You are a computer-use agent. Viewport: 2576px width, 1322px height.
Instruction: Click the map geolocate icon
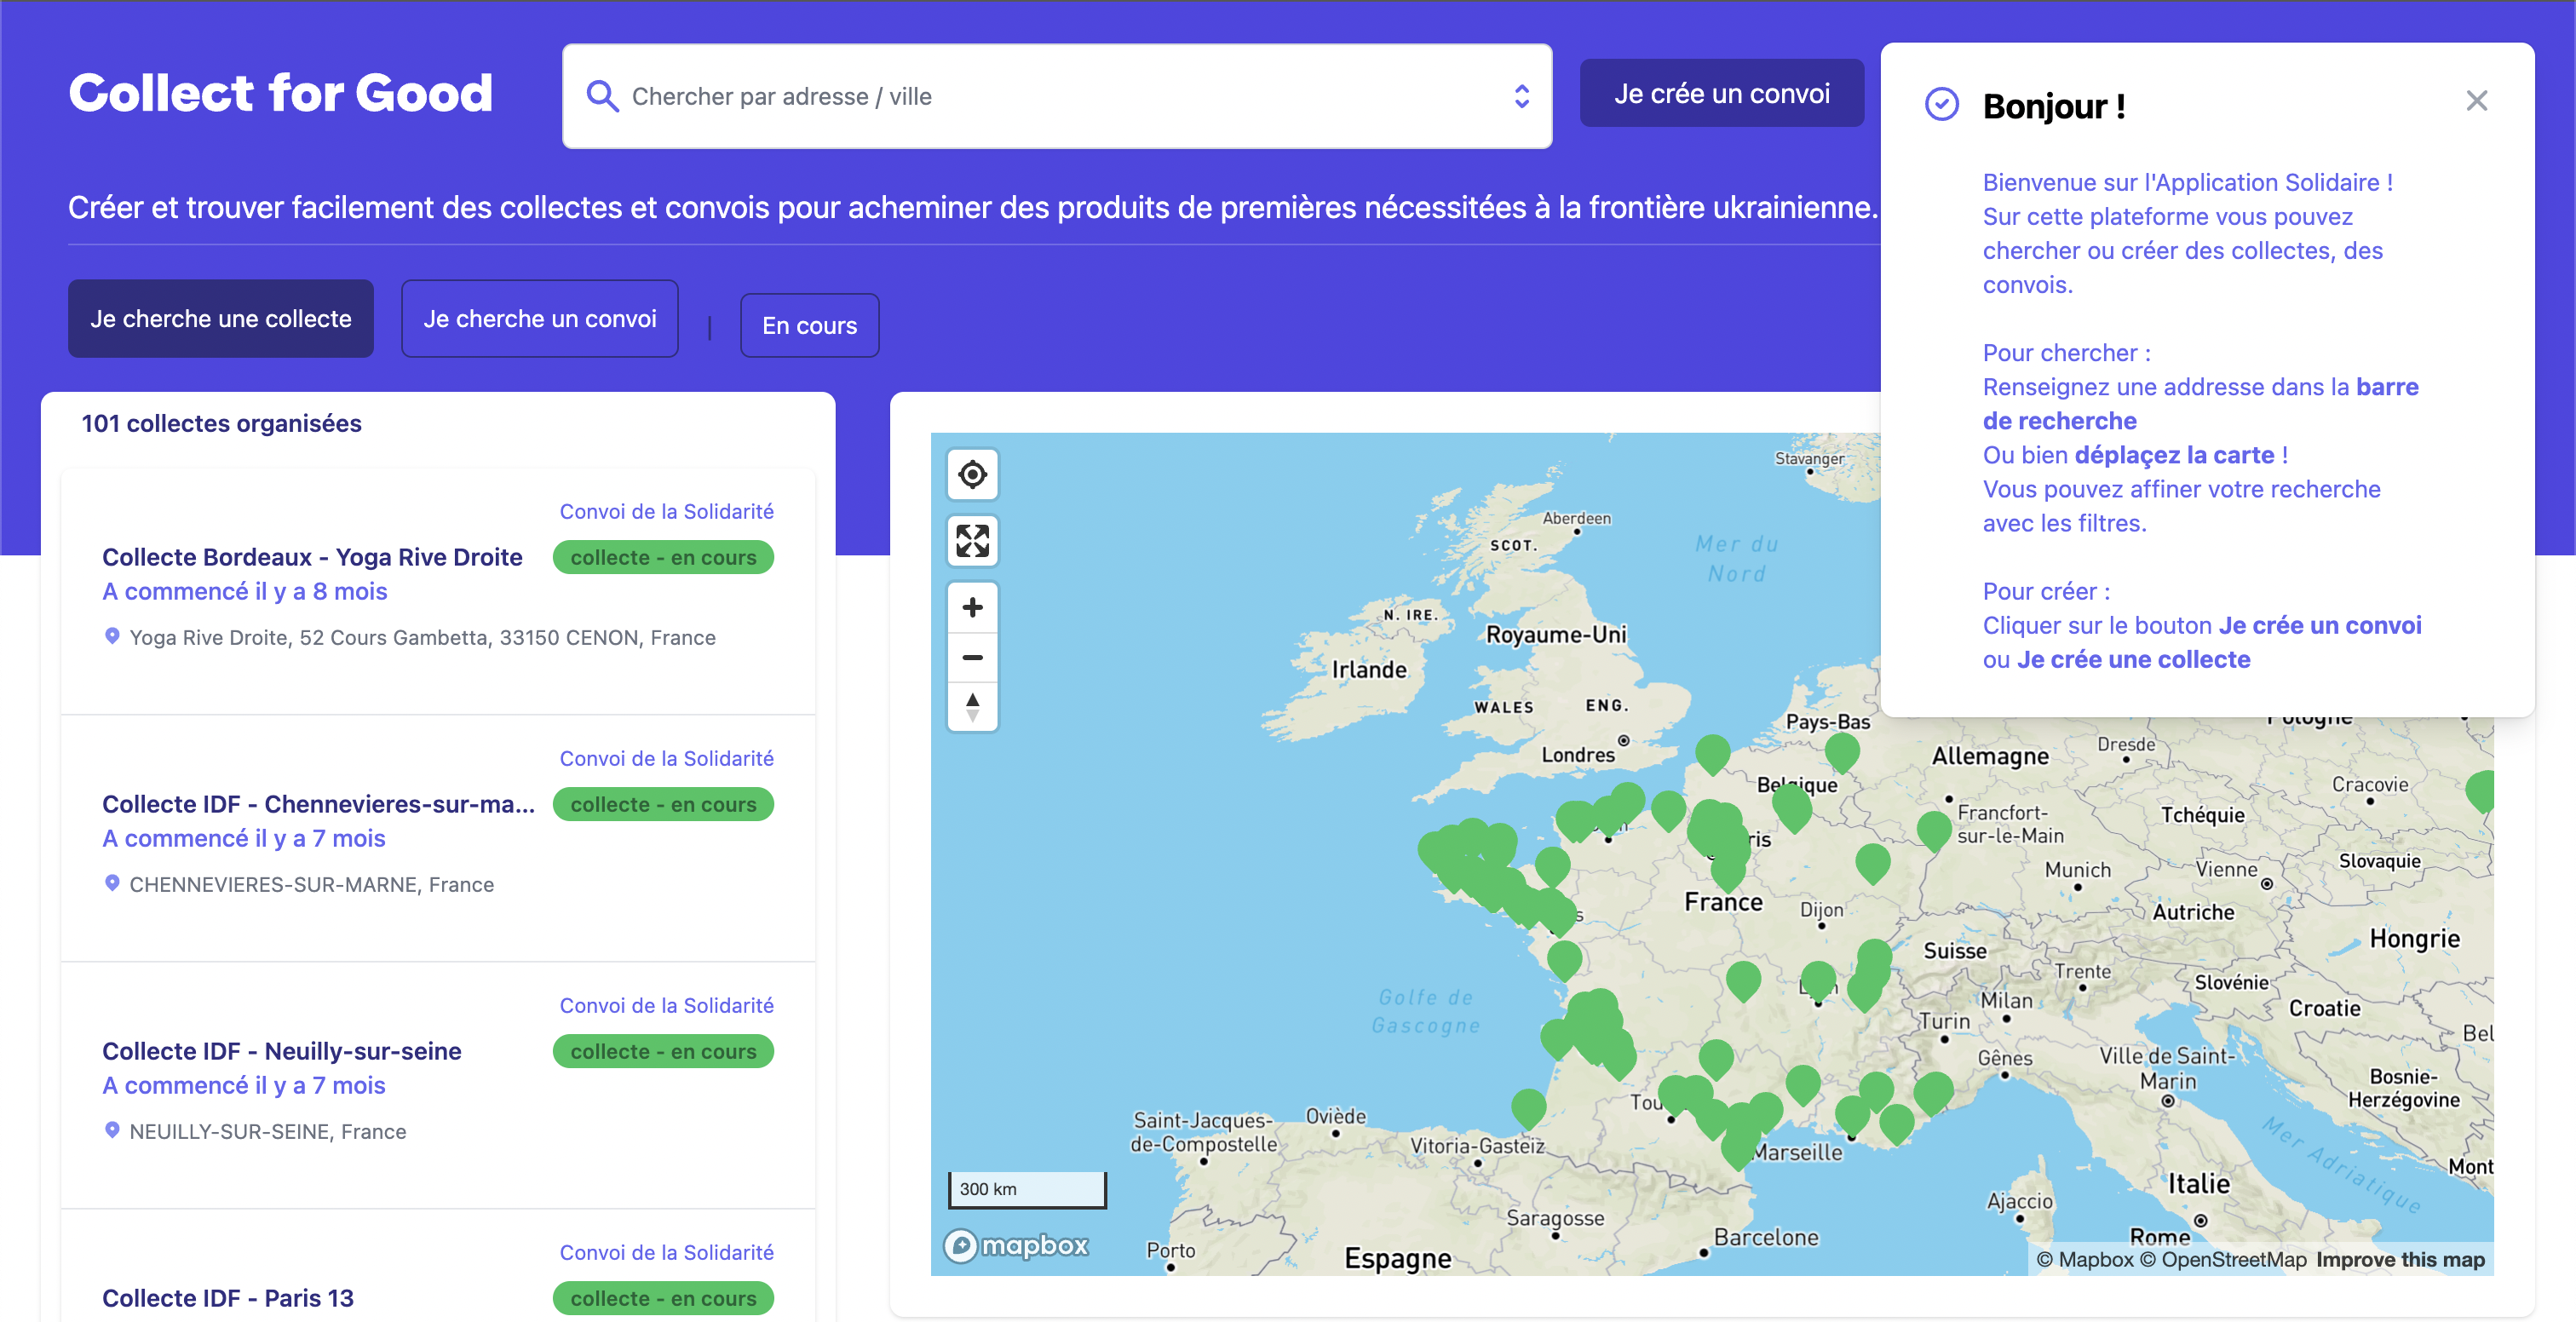(972, 475)
